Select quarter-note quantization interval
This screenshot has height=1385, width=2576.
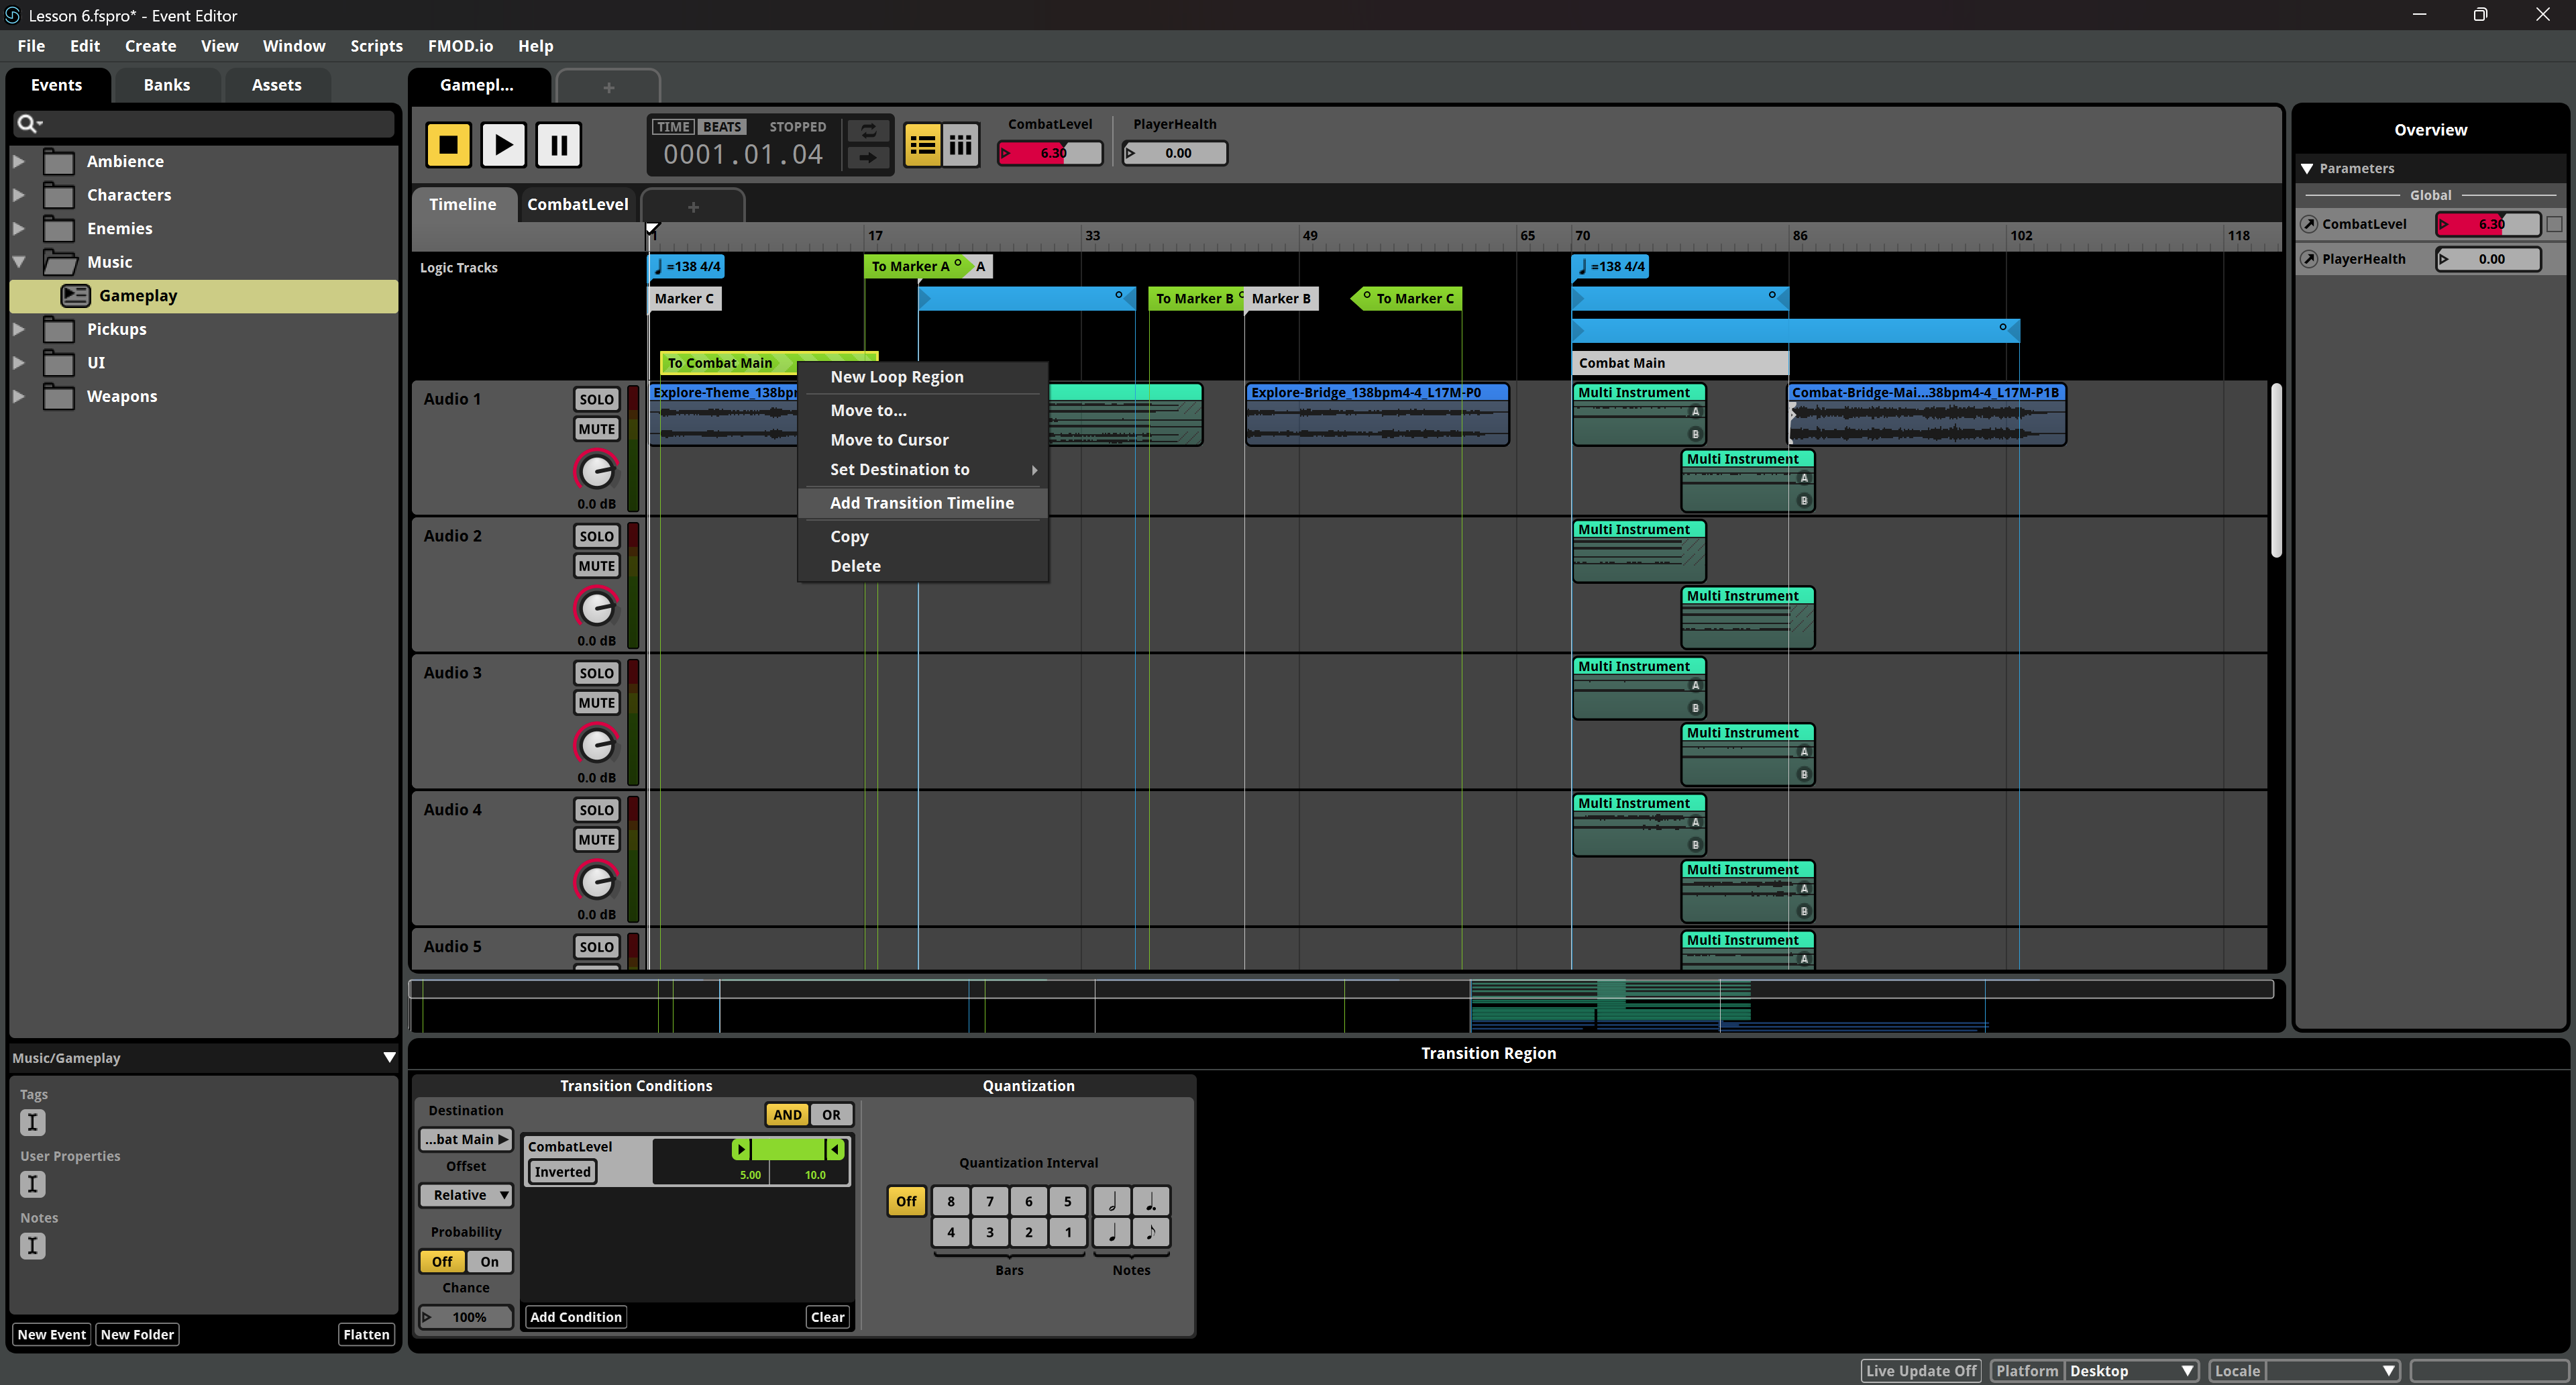(x=1112, y=1232)
